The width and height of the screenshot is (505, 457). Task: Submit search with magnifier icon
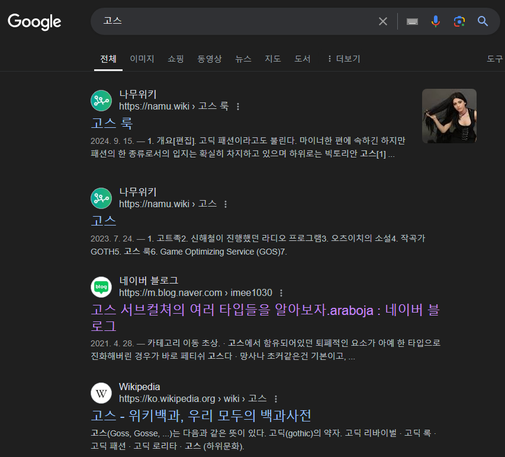point(483,21)
